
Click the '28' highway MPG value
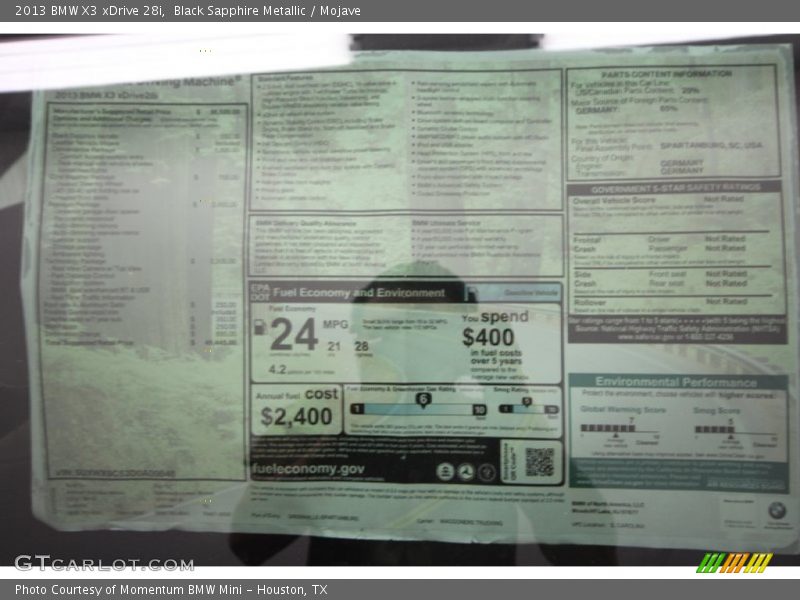(x=361, y=346)
